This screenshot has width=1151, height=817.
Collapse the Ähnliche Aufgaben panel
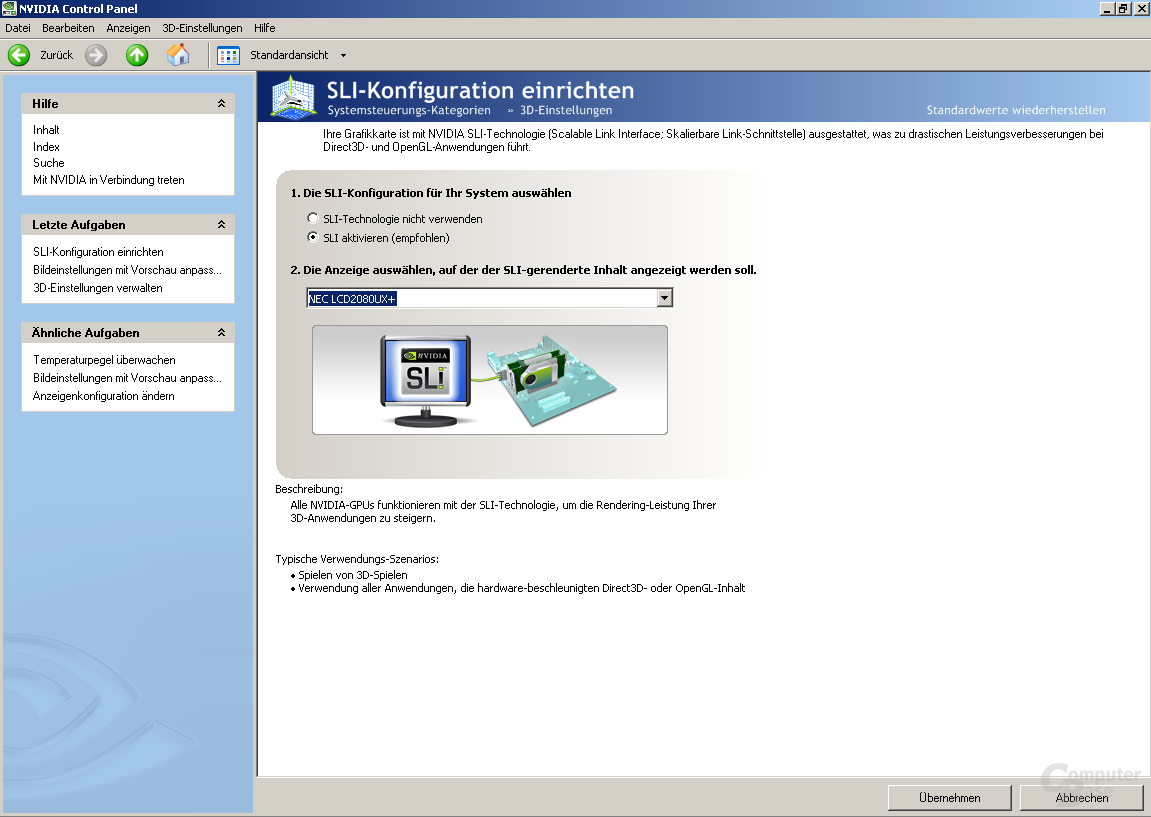221,333
